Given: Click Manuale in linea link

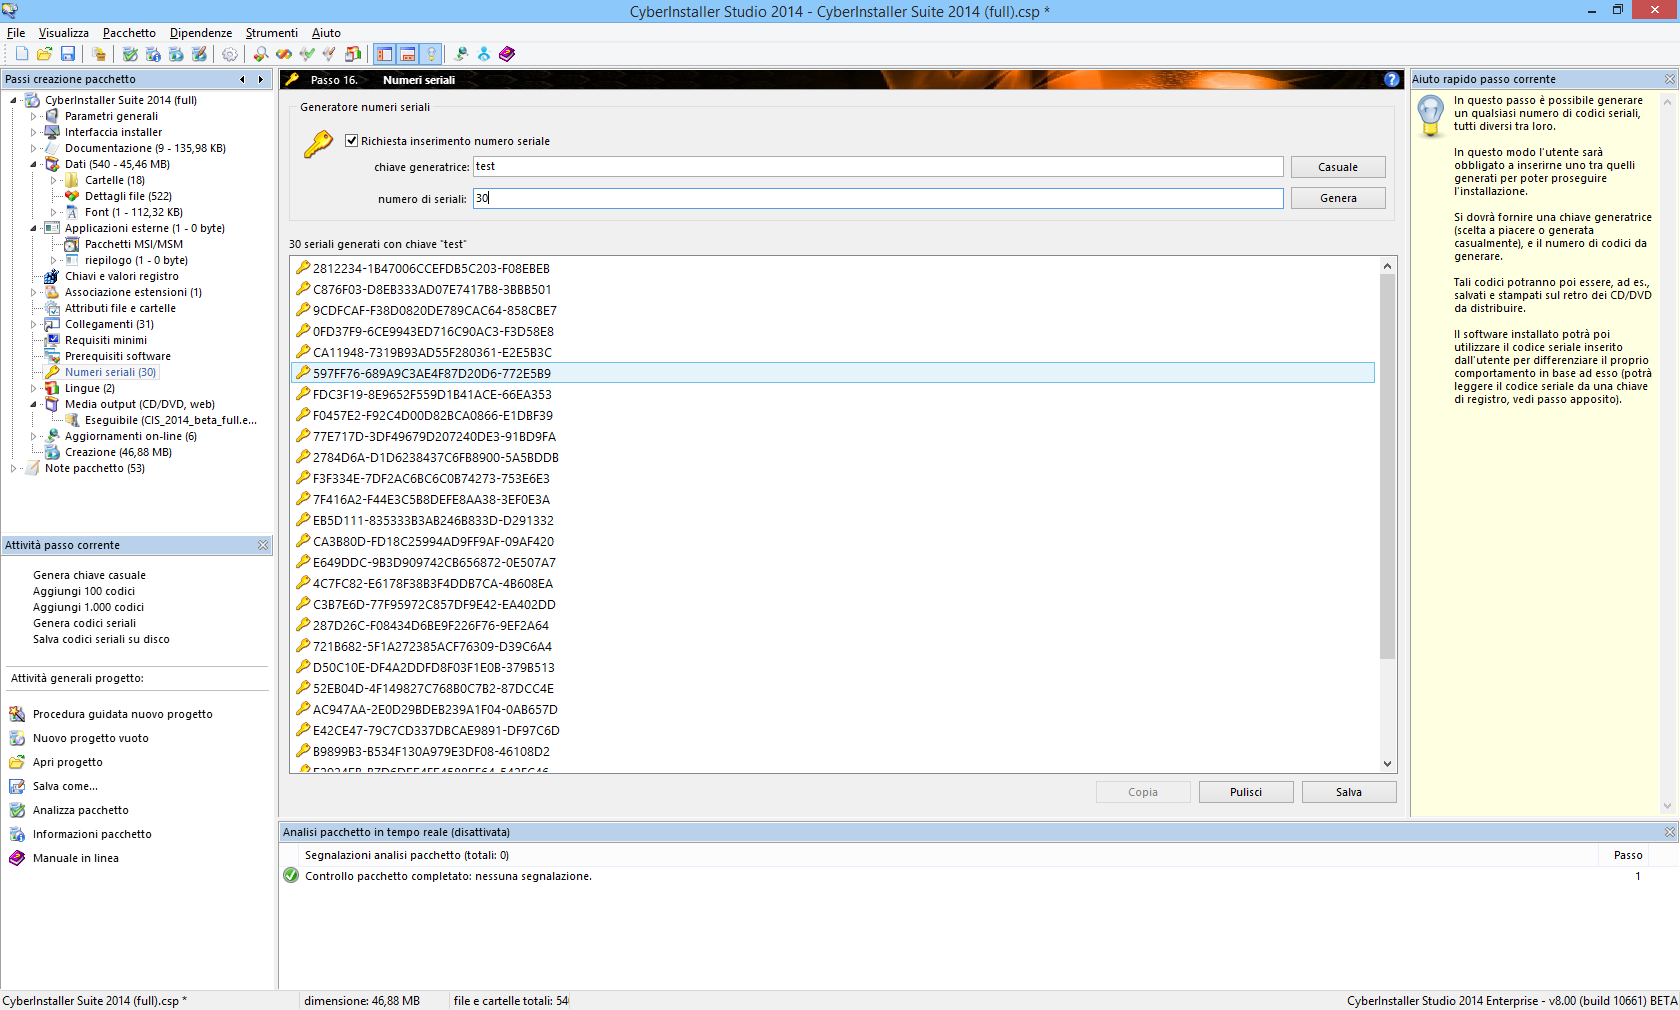Looking at the screenshot, I should [x=75, y=858].
